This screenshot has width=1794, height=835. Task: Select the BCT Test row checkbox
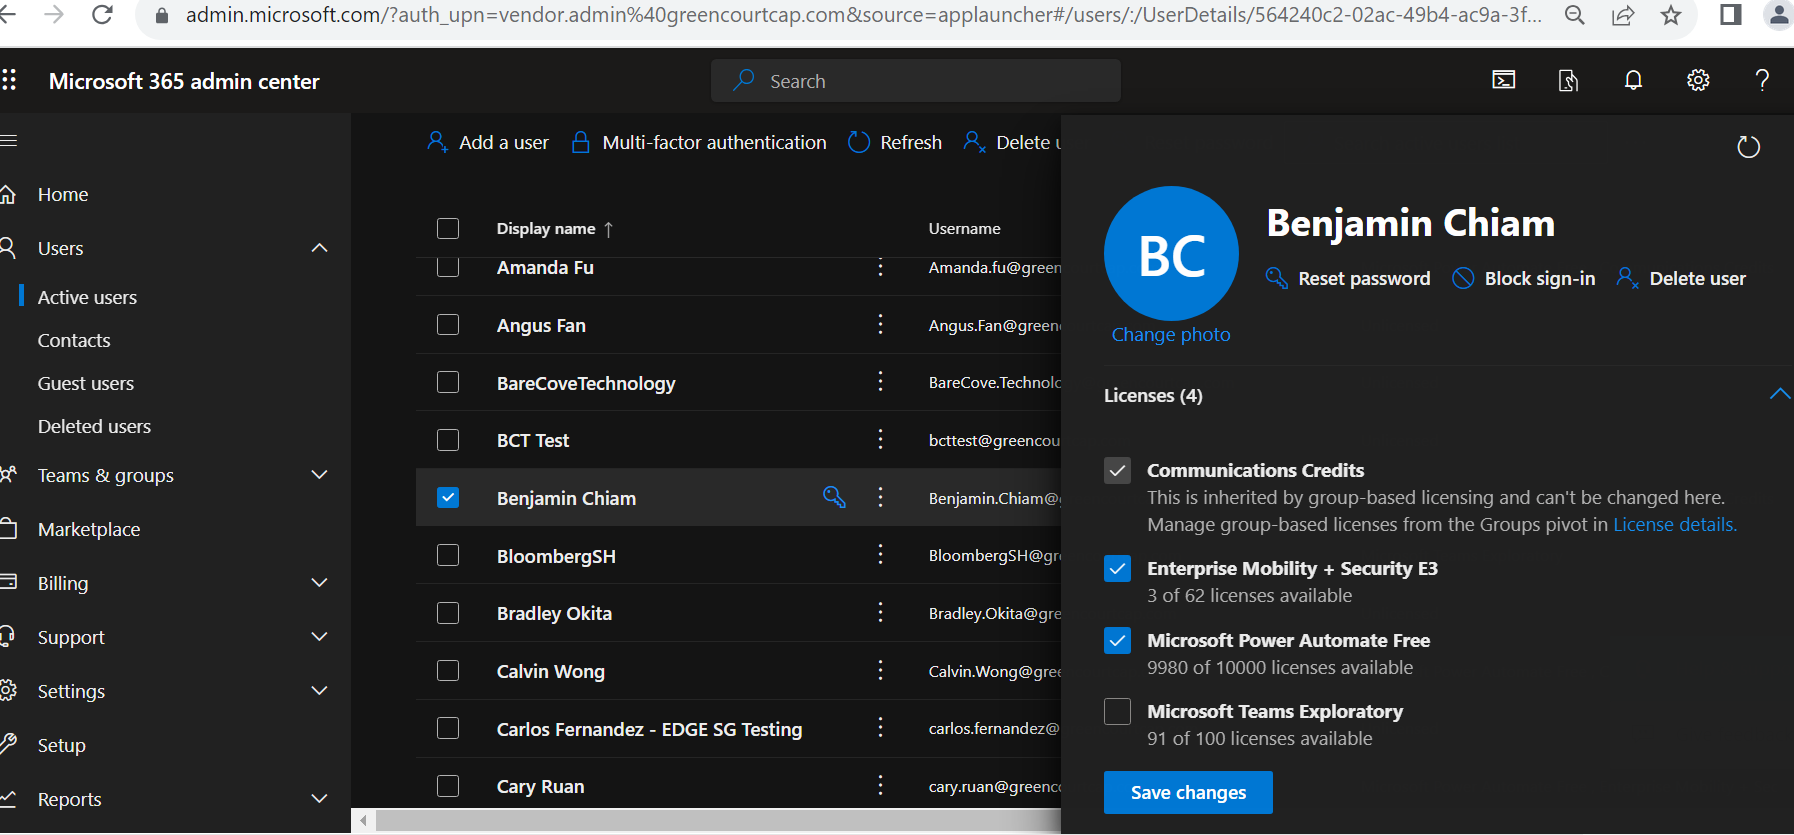pyautogui.click(x=448, y=440)
